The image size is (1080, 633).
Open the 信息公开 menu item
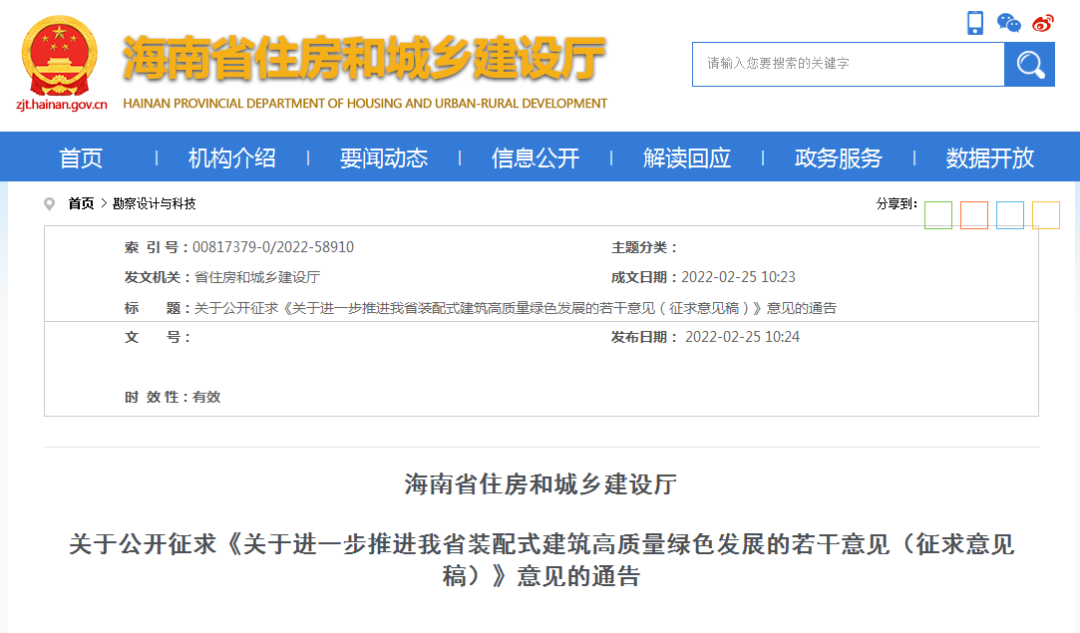pos(534,157)
